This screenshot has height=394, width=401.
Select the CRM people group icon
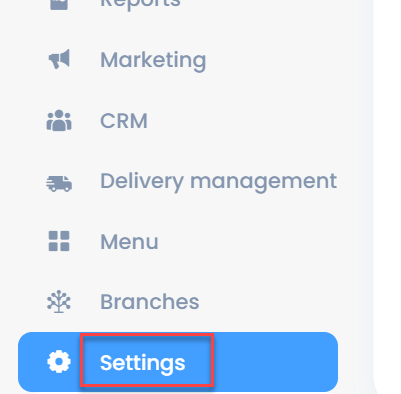(59, 120)
